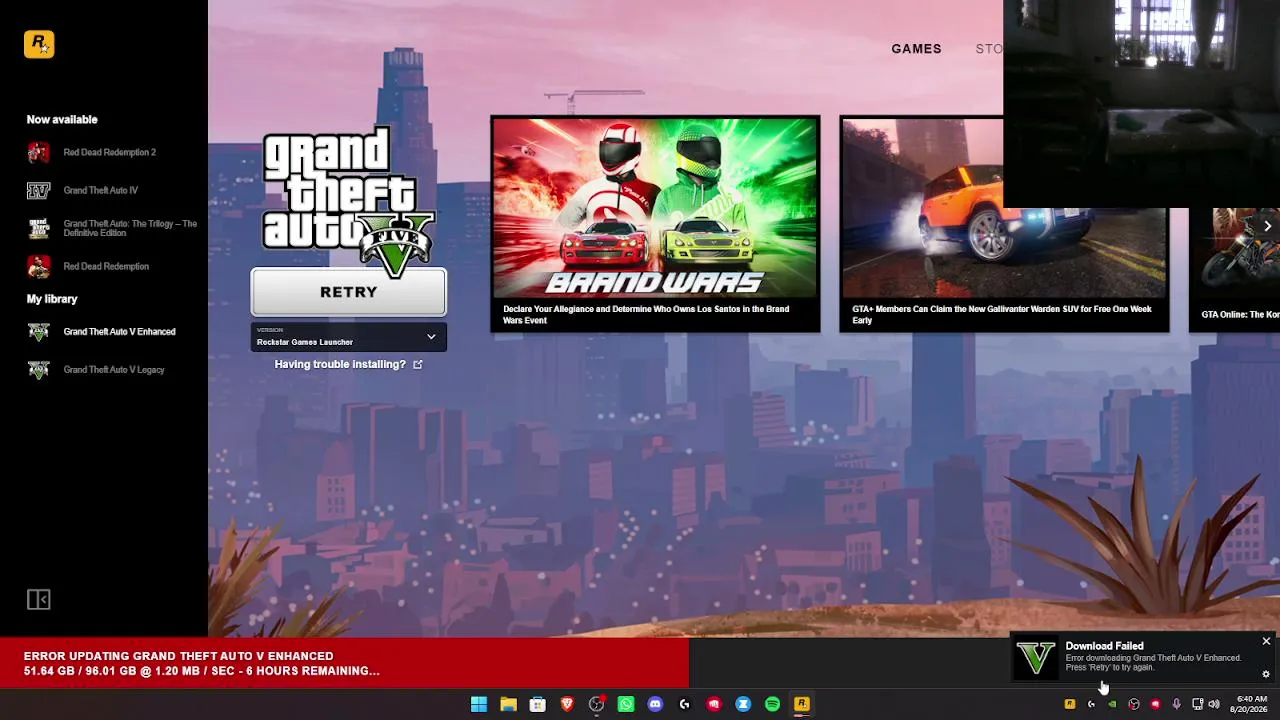Expand the Version dropdown for Rockstar Games Launcher
Viewport: 1280px width, 720px height.
pos(349,337)
